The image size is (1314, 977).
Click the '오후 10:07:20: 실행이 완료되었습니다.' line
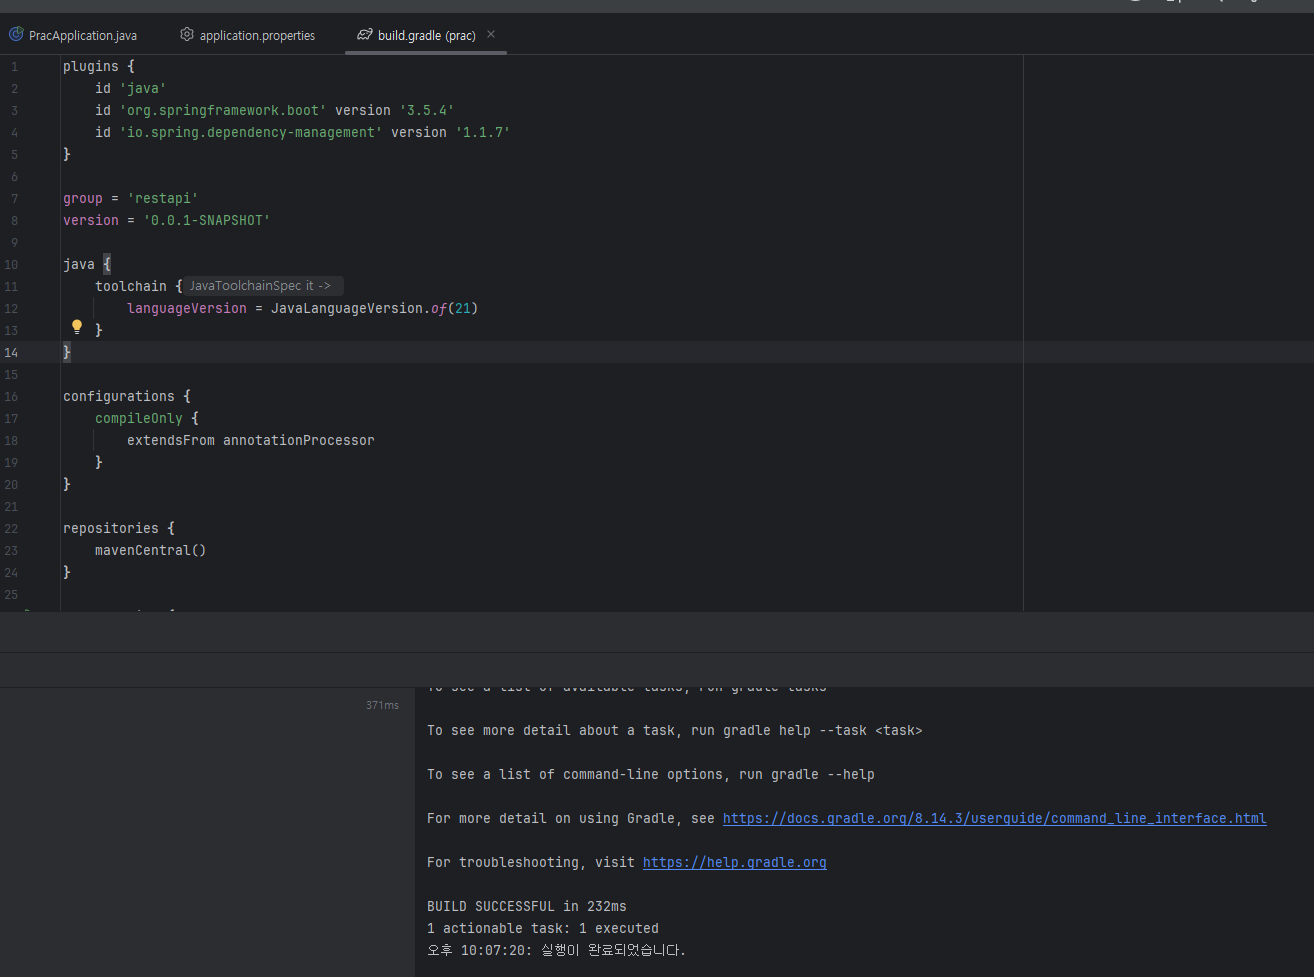point(557,950)
